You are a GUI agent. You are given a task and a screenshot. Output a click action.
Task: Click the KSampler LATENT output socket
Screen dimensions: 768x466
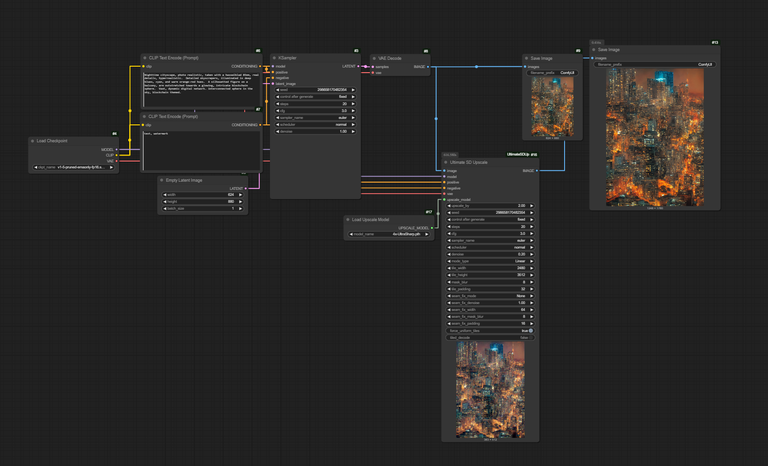pyautogui.click(x=358, y=66)
